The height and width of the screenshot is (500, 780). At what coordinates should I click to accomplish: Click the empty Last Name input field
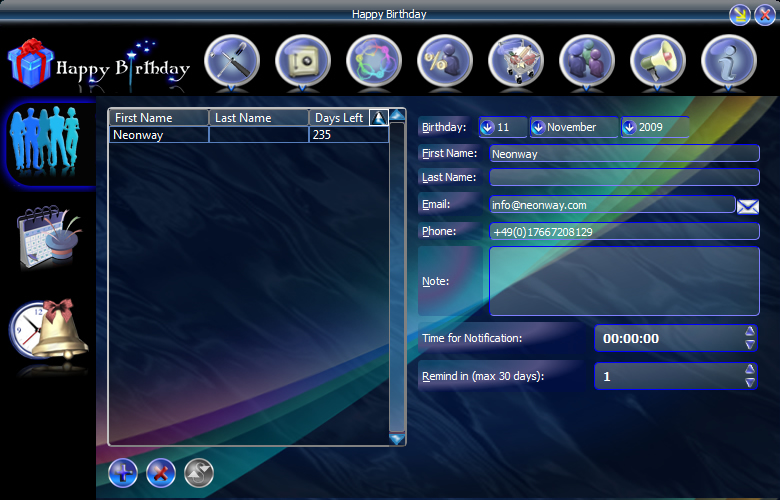click(624, 177)
